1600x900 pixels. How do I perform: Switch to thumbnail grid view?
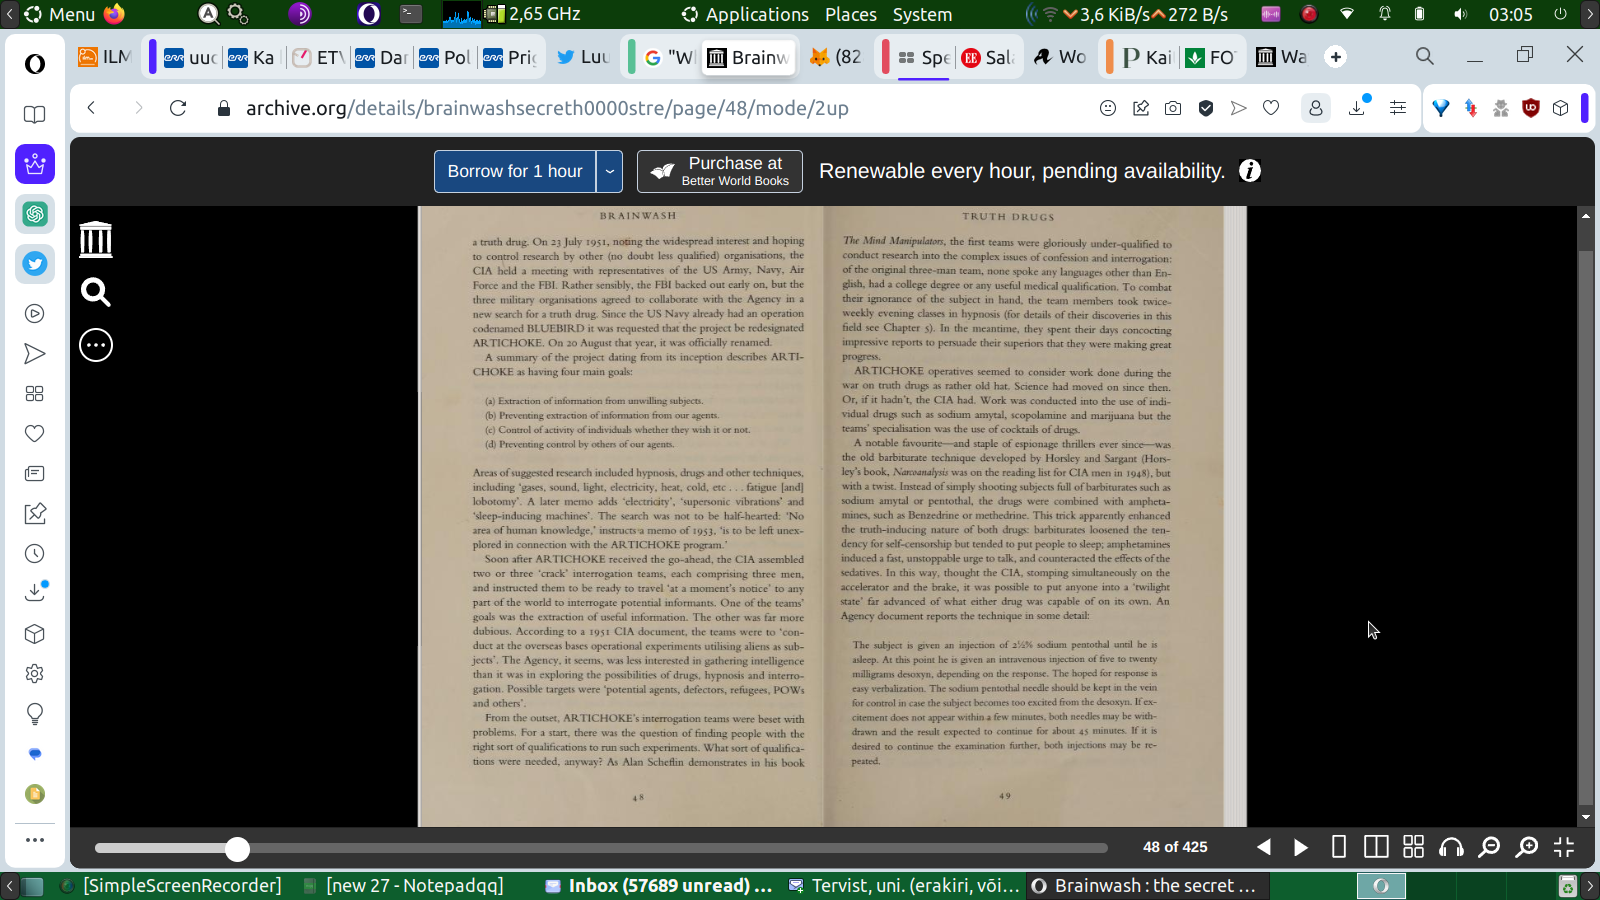(1413, 848)
